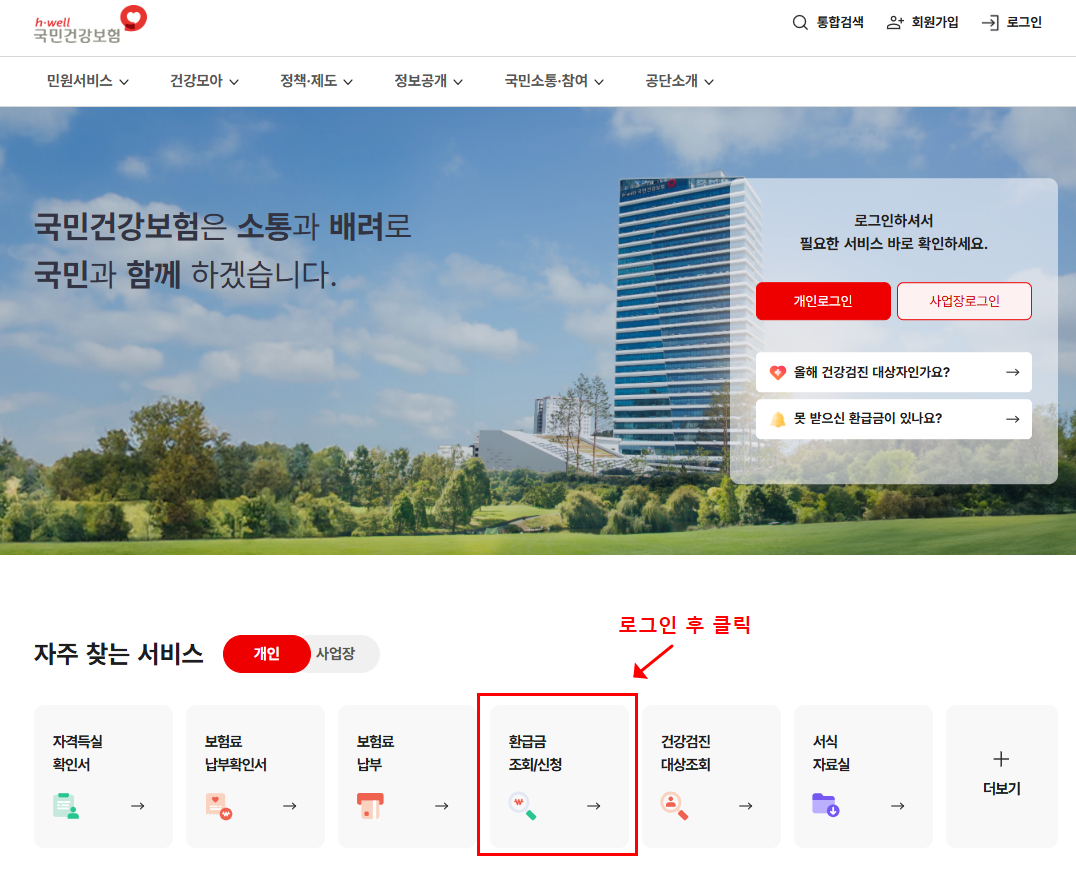Open the 정책·제도 menu label
The height and width of the screenshot is (877, 1076).
coord(308,81)
